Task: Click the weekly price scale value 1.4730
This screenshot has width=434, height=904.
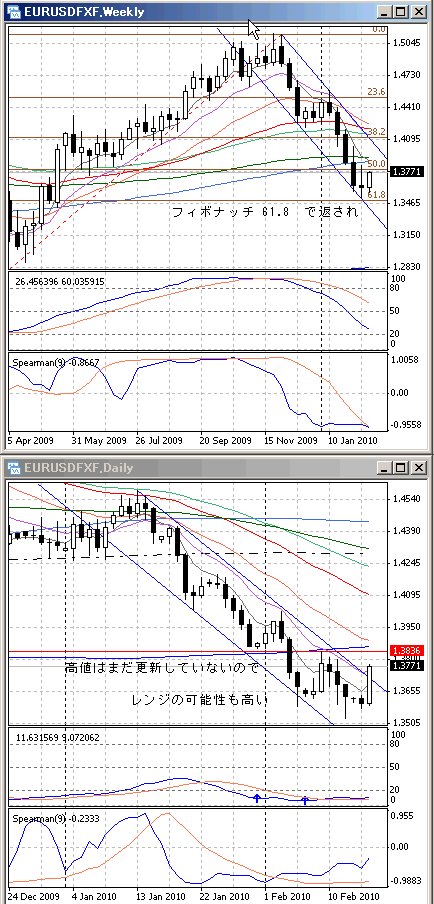Action: [x=407, y=75]
